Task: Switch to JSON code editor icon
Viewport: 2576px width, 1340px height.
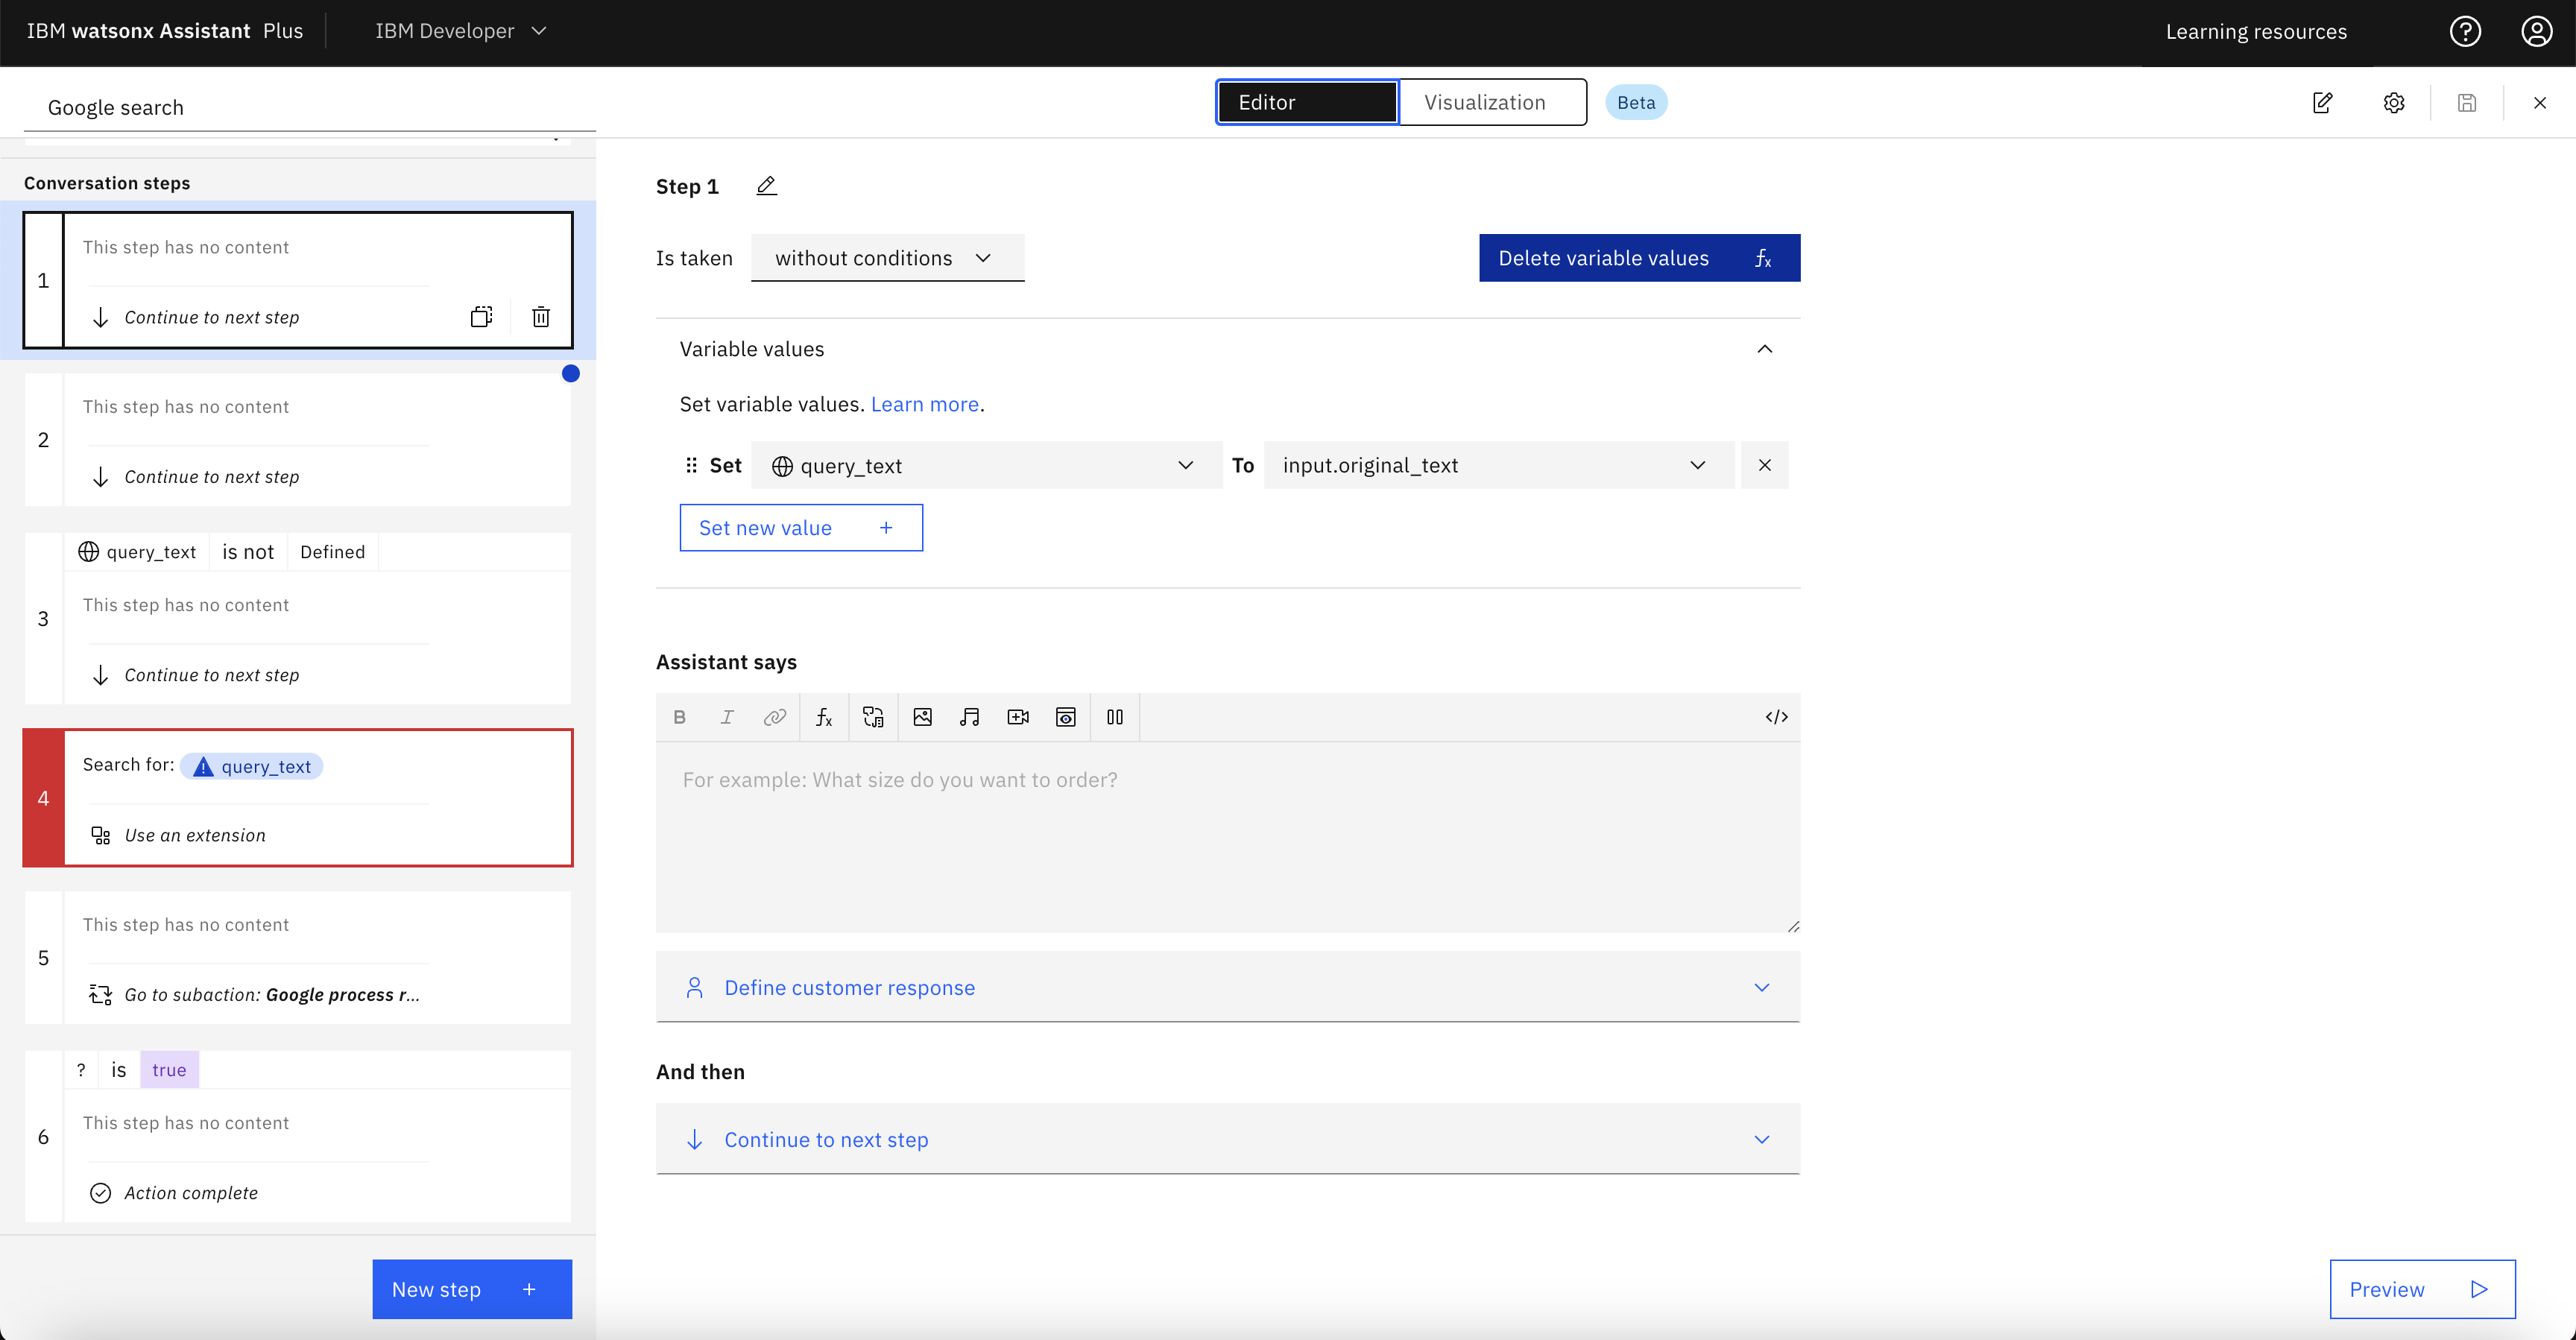Action: click(x=1776, y=717)
